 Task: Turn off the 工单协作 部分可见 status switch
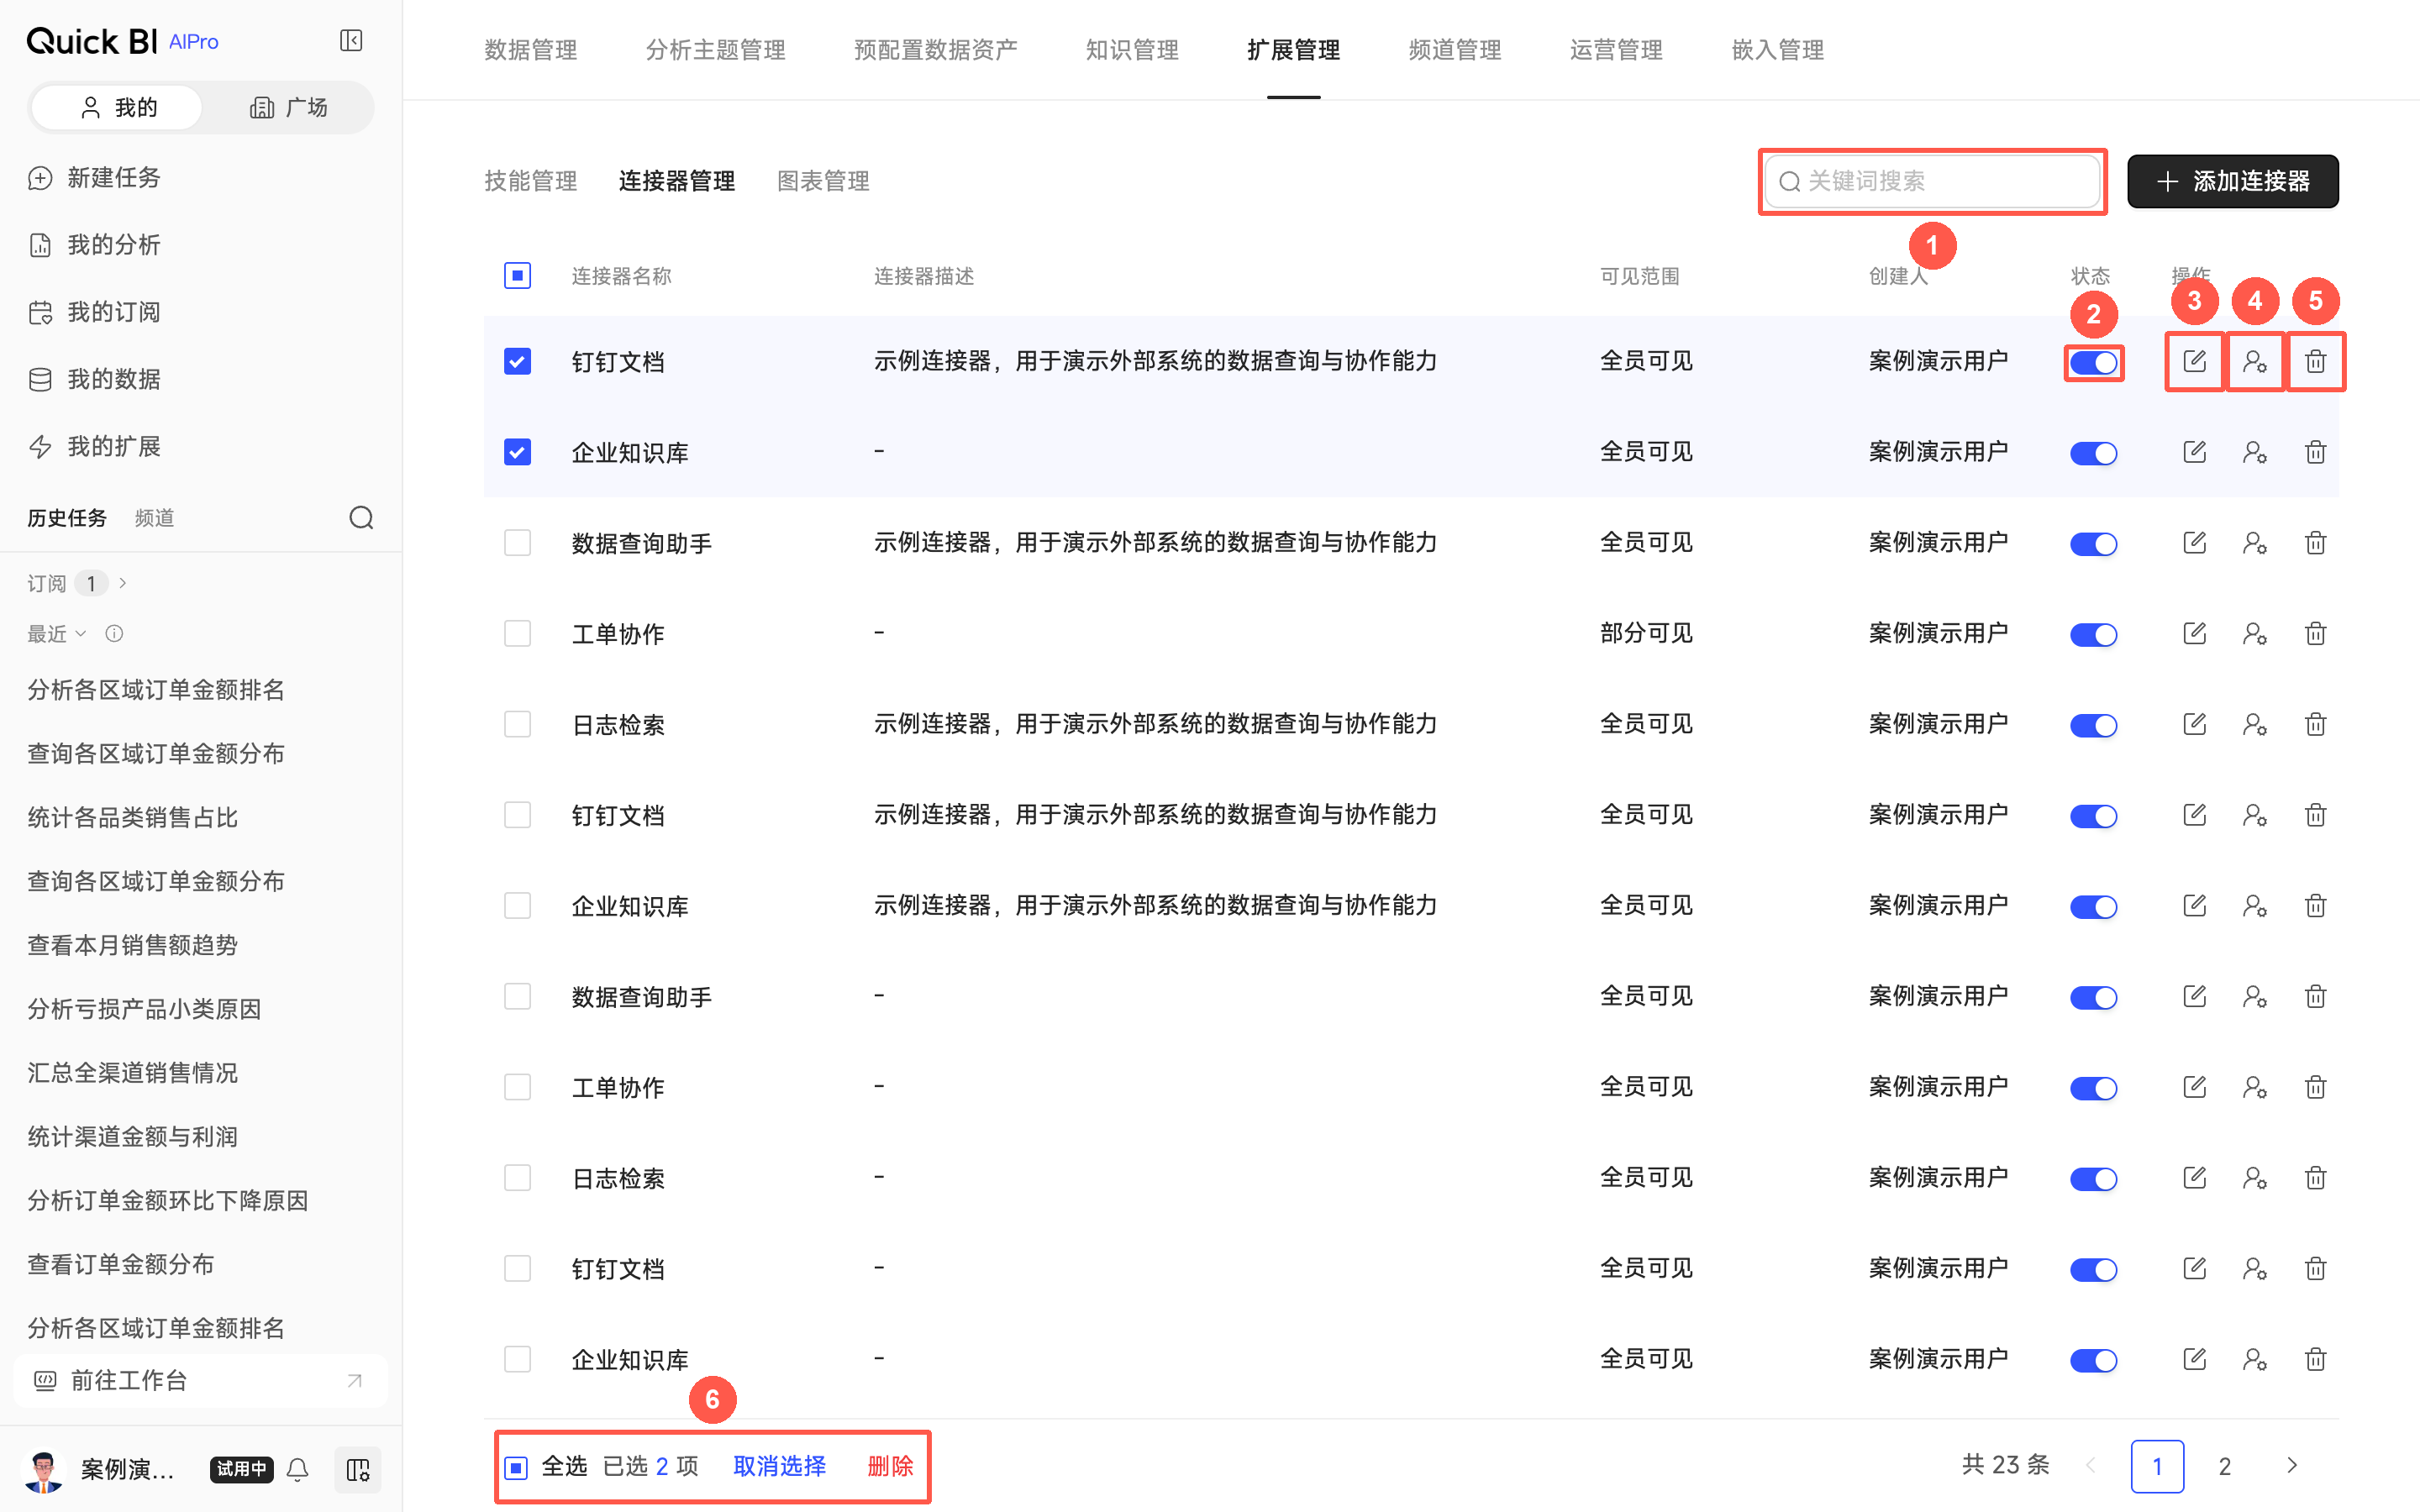2093,635
